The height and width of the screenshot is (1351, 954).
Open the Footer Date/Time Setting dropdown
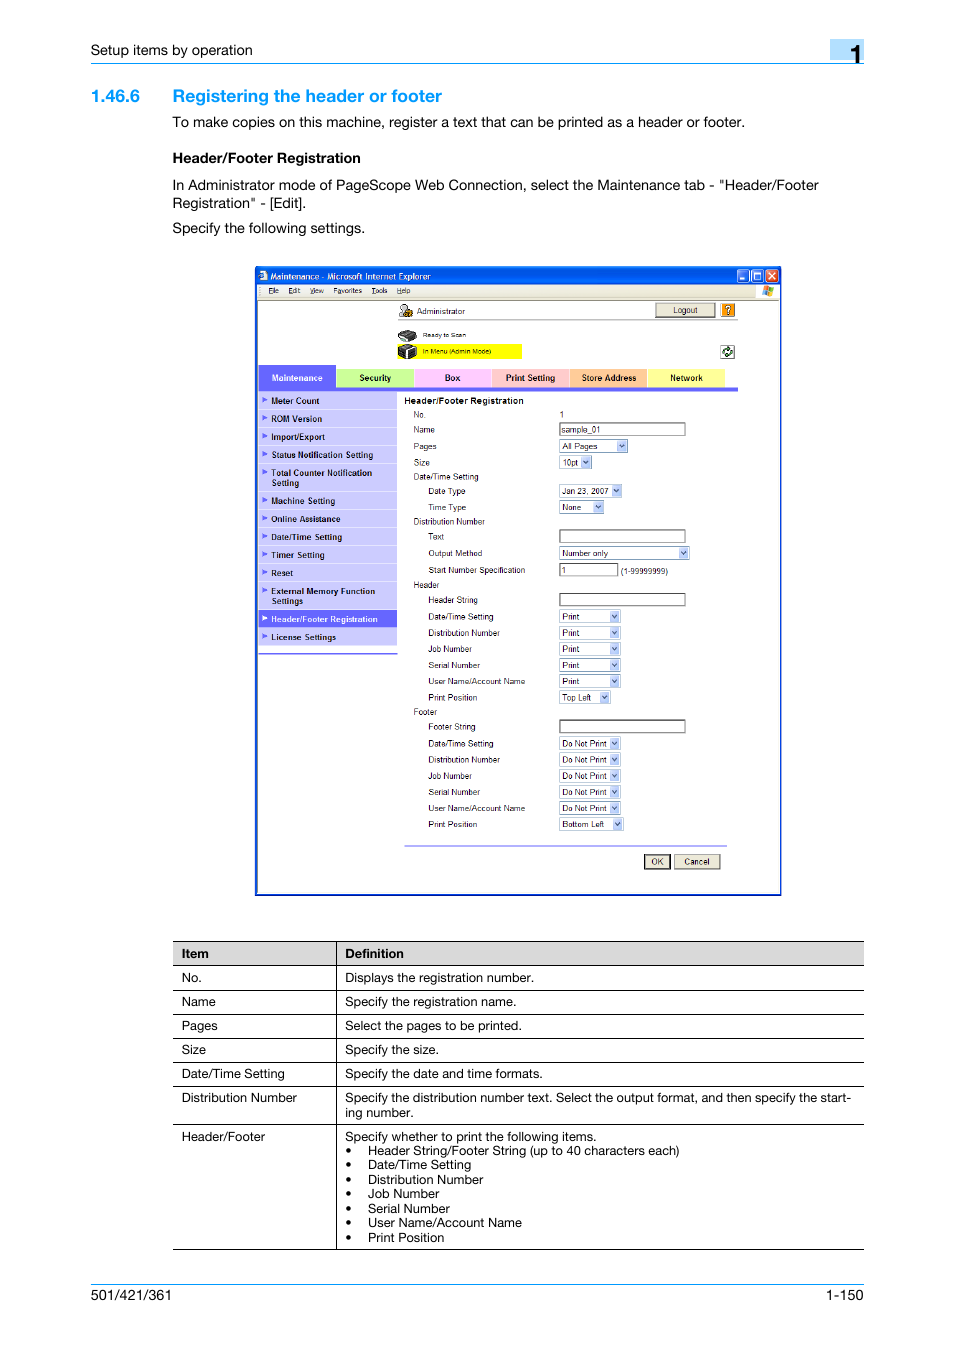pyautogui.click(x=590, y=744)
